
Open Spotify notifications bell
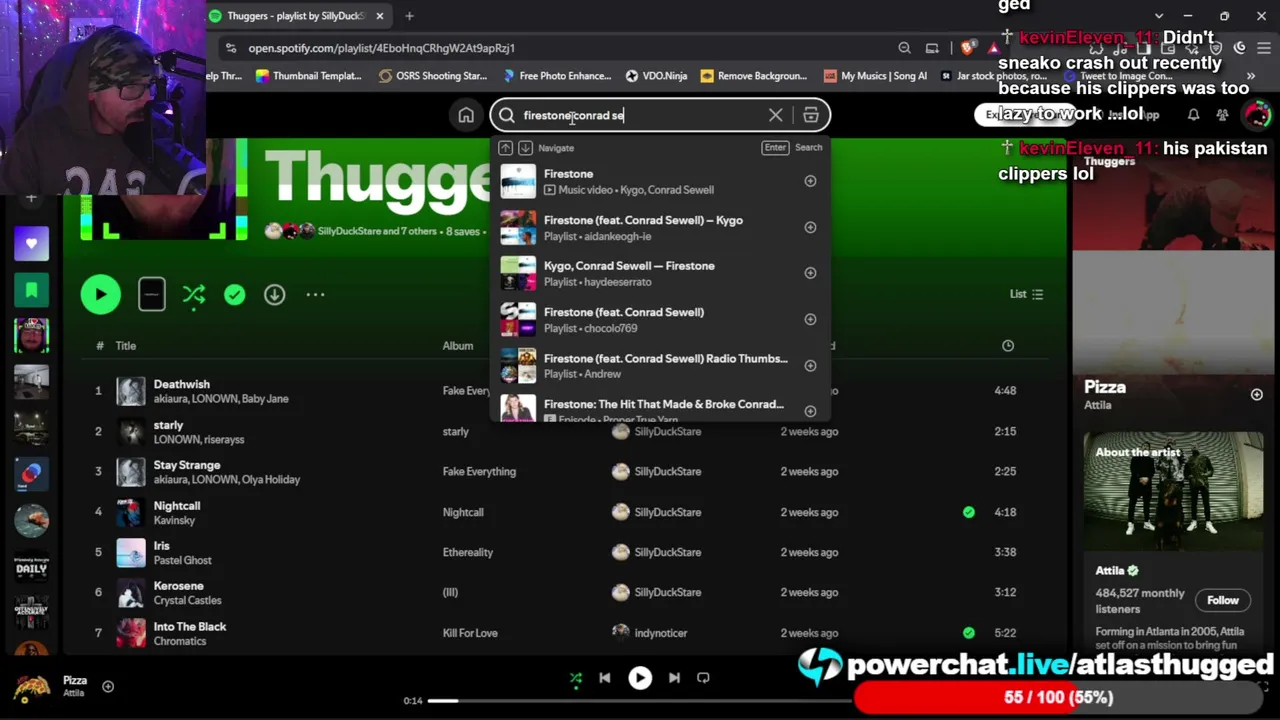coord(1193,115)
